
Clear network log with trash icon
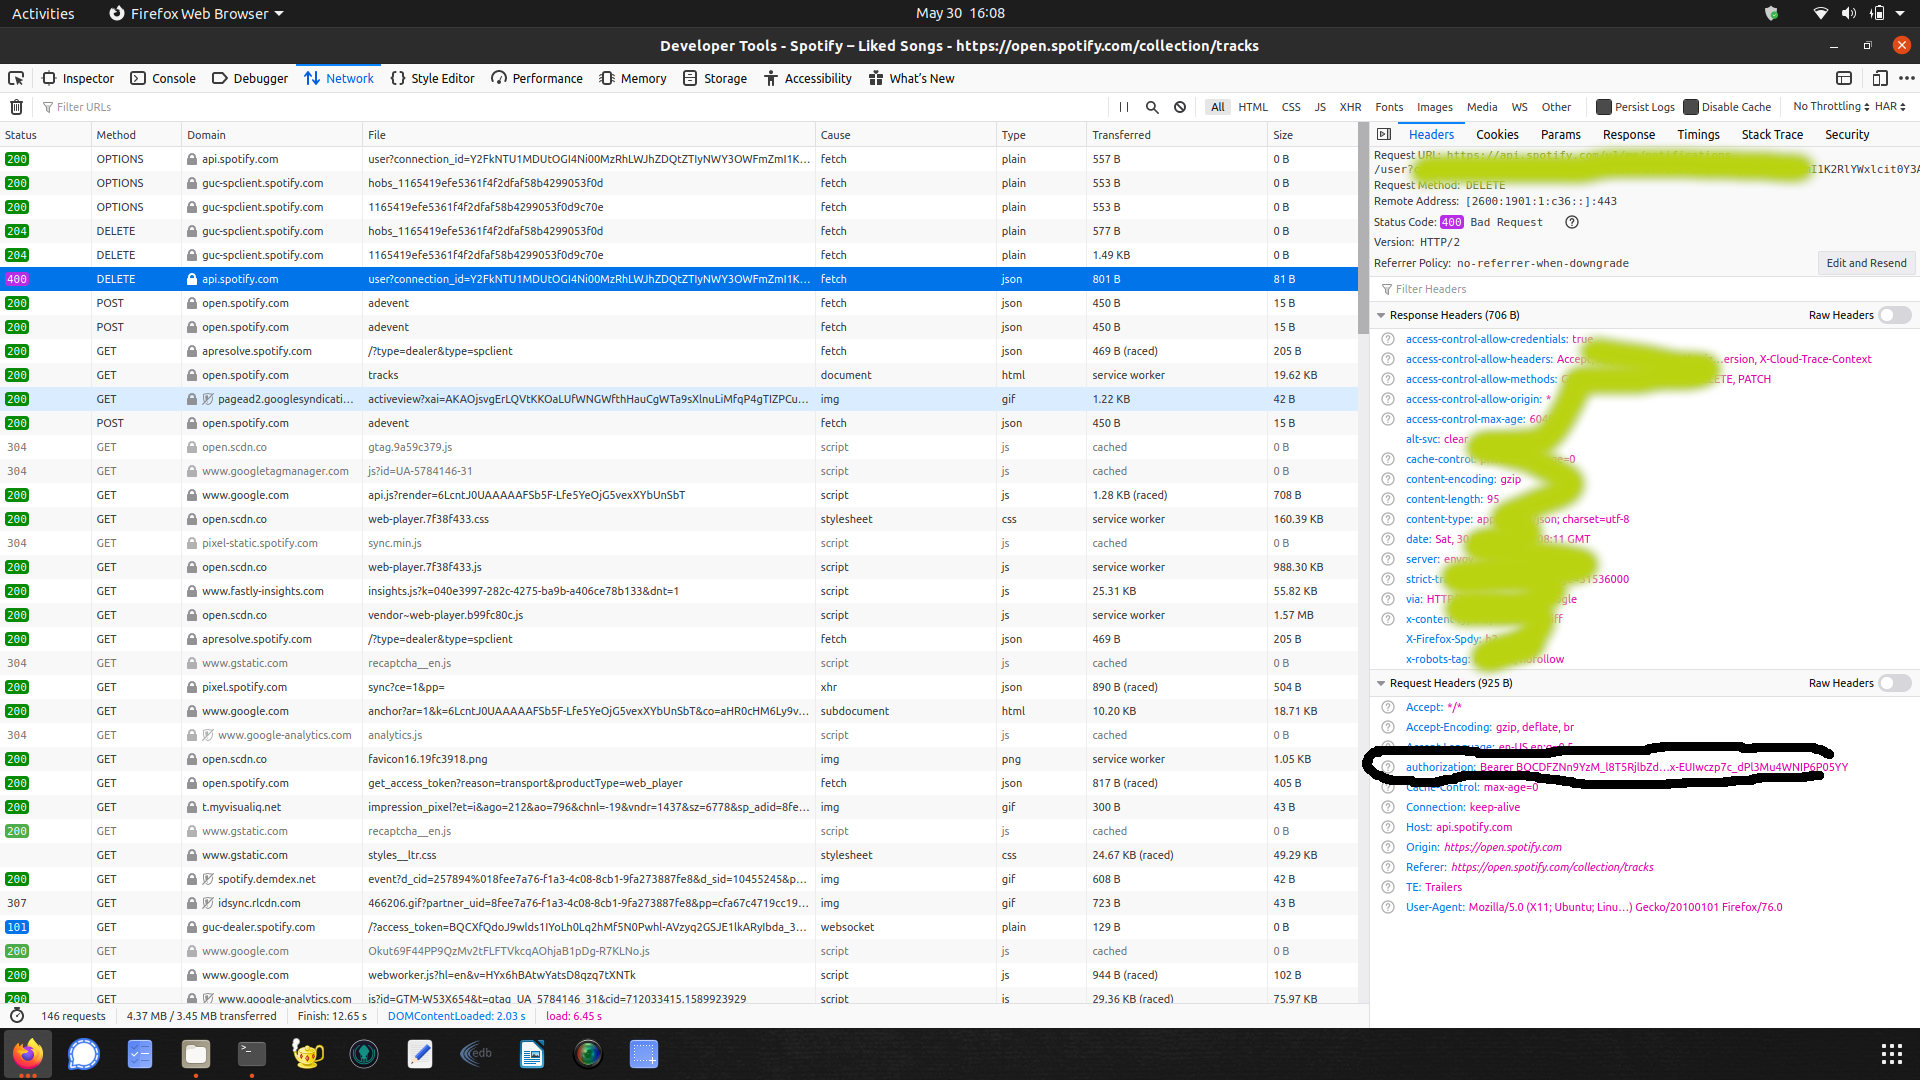tap(16, 107)
